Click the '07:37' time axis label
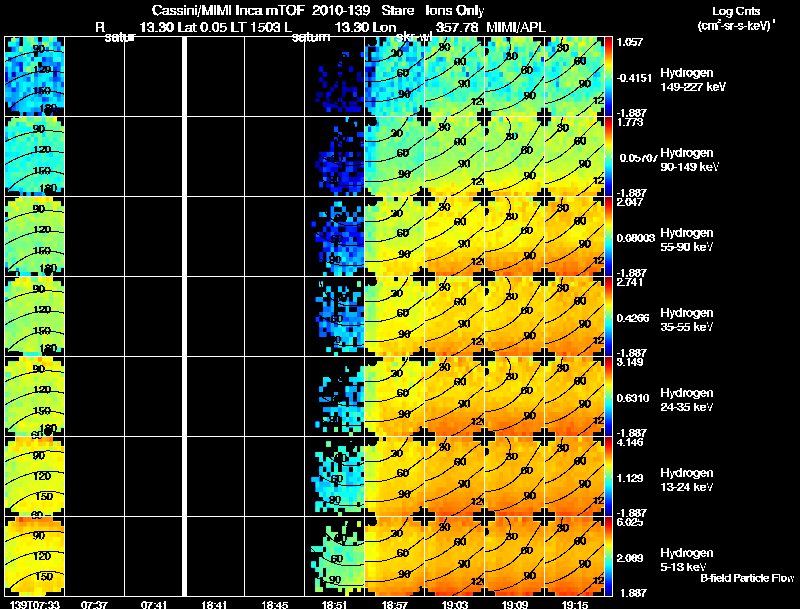This screenshot has height=609, width=800. [94, 604]
